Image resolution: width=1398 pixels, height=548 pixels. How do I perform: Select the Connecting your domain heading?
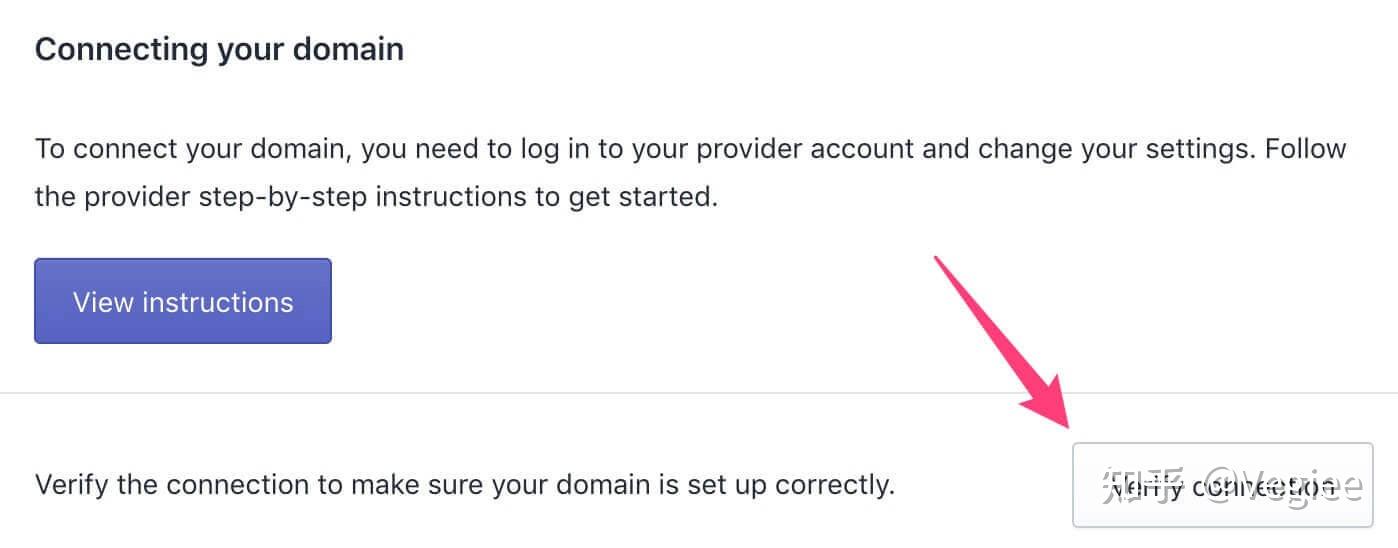219,49
